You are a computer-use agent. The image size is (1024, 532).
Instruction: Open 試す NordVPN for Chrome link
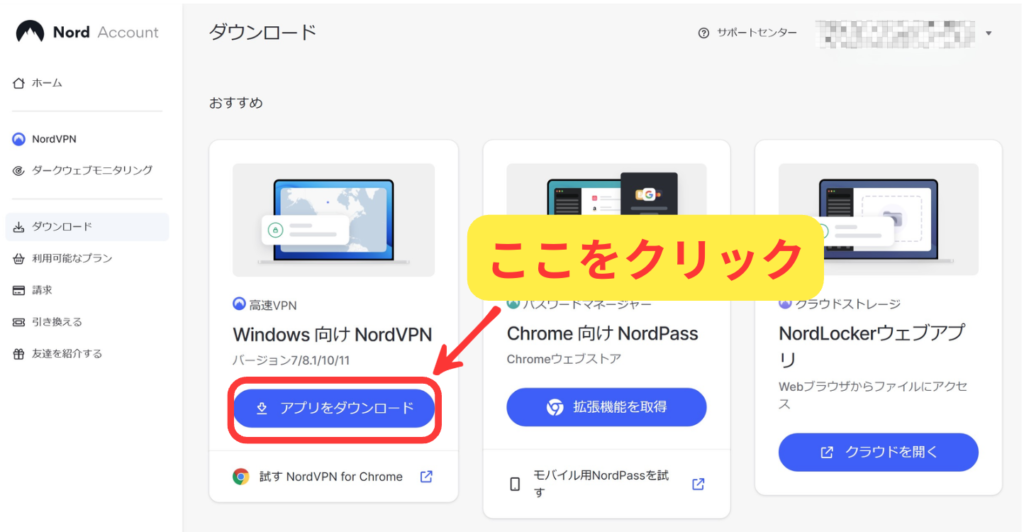pyautogui.click(x=330, y=477)
